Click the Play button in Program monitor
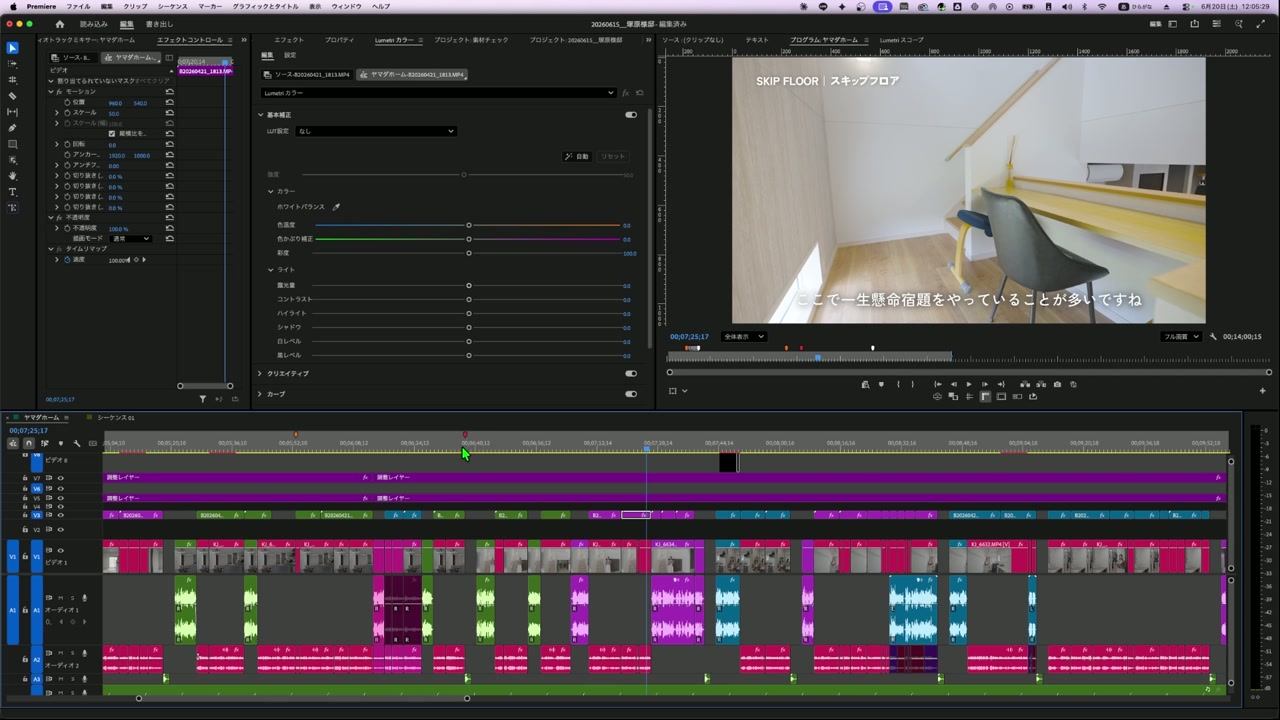The height and width of the screenshot is (720, 1280). (968, 384)
